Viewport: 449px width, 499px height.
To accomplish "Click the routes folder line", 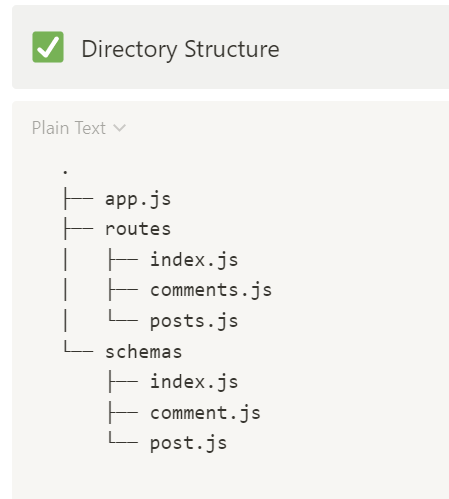I will (x=138, y=229).
